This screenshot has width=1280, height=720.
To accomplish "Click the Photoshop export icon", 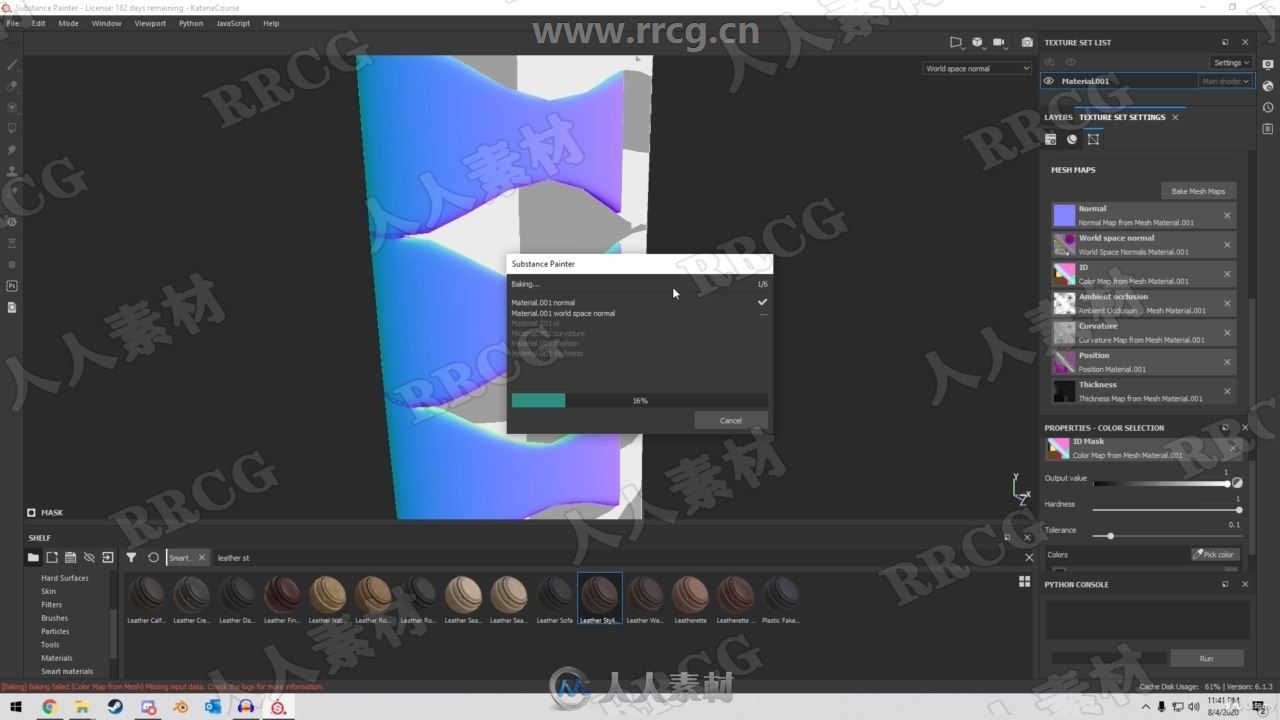I will click(x=12, y=286).
